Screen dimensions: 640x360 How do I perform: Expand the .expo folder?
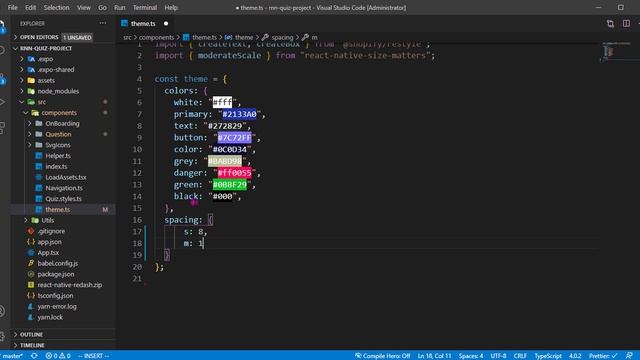coord(45,59)
